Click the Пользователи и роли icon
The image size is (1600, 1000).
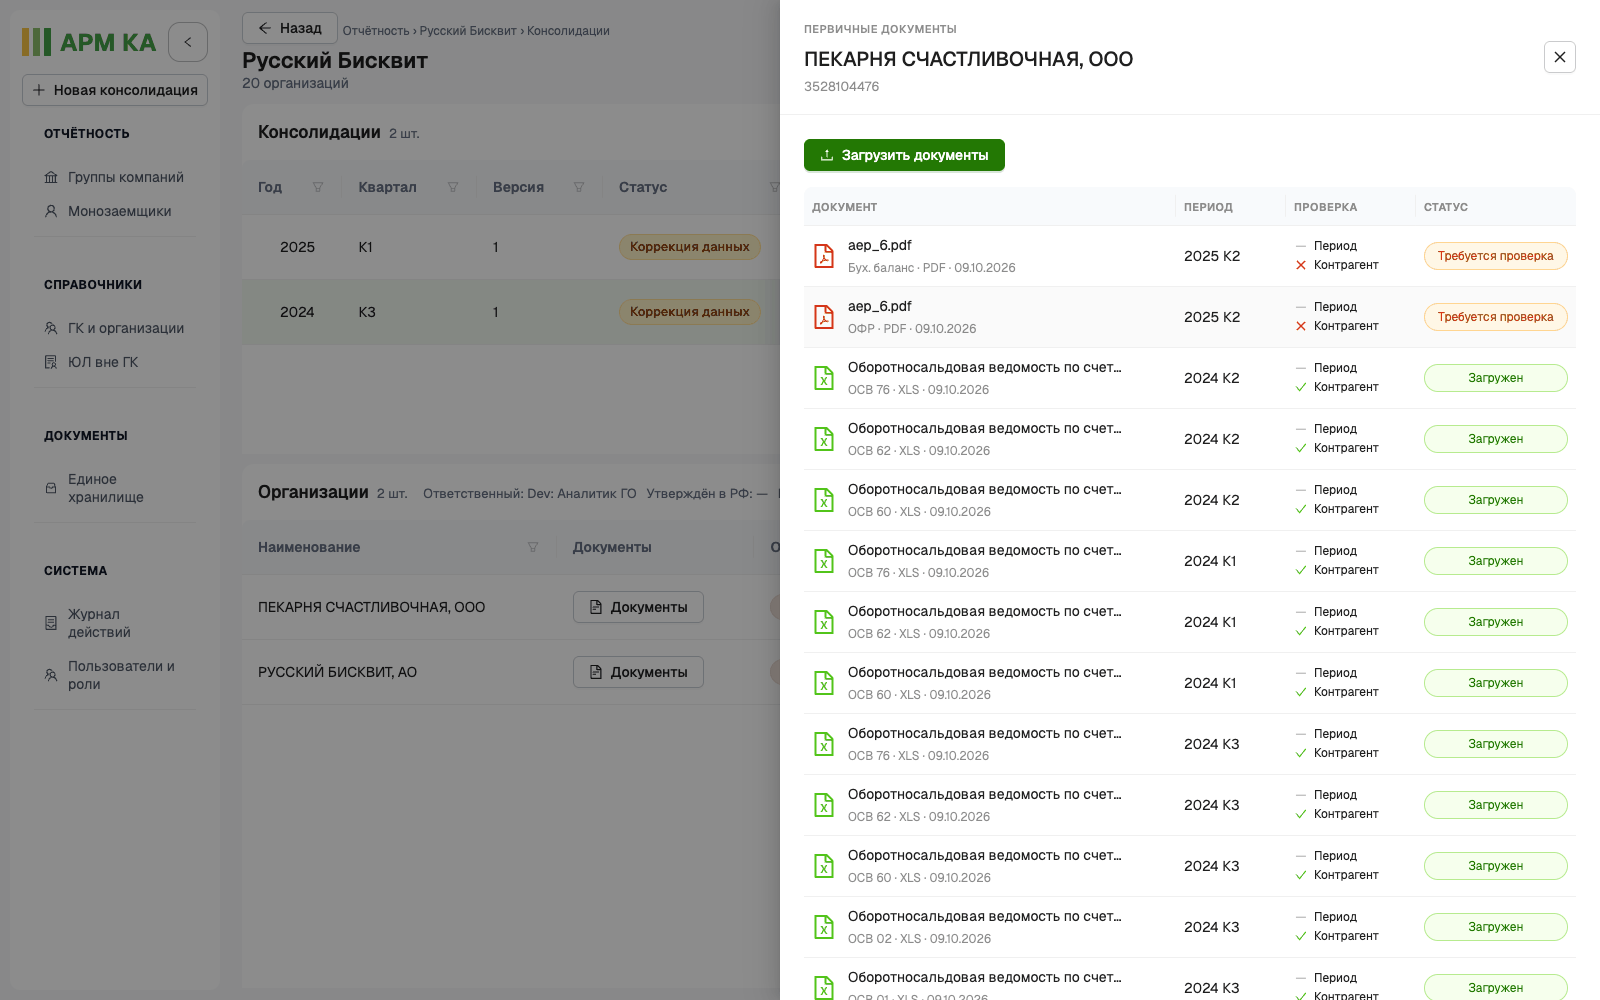51,675
